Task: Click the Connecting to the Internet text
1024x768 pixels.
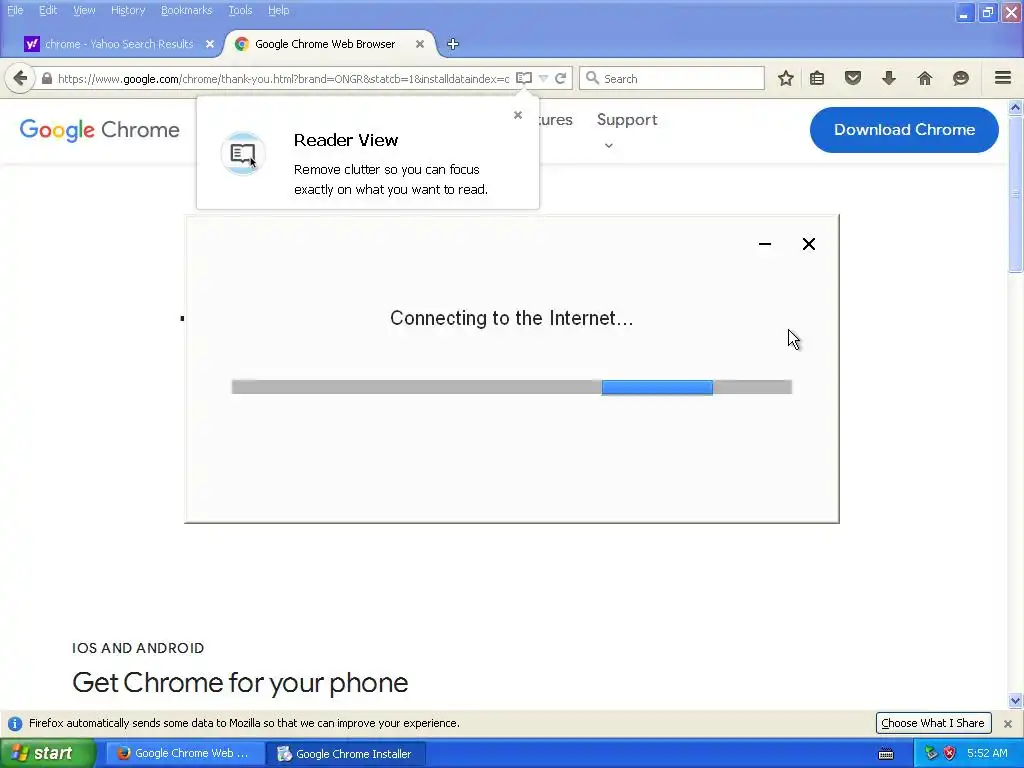Action: pos(511,318)
